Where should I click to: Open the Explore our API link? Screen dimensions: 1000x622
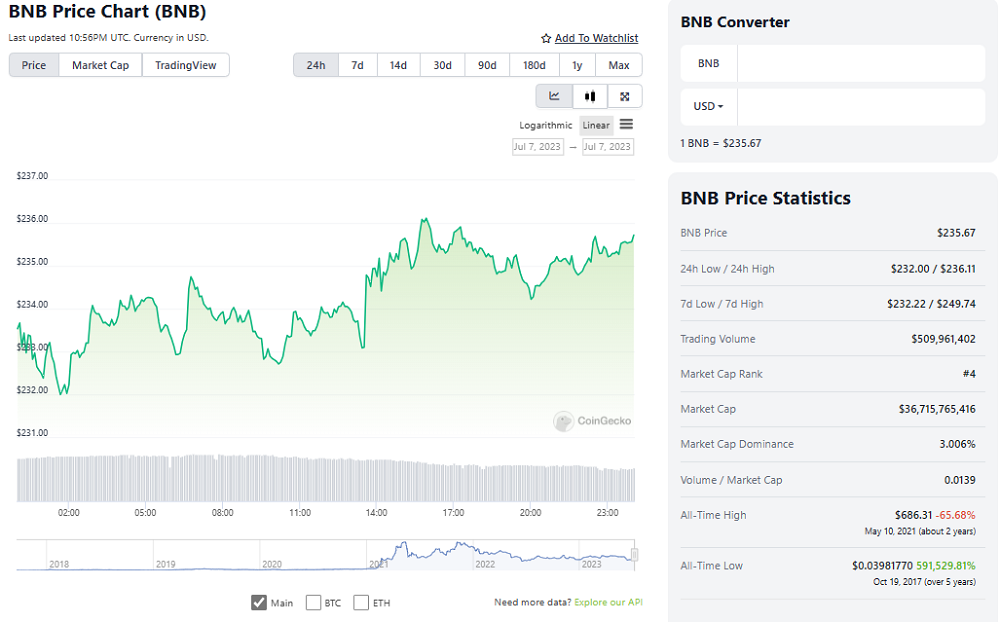coord(608,602)
